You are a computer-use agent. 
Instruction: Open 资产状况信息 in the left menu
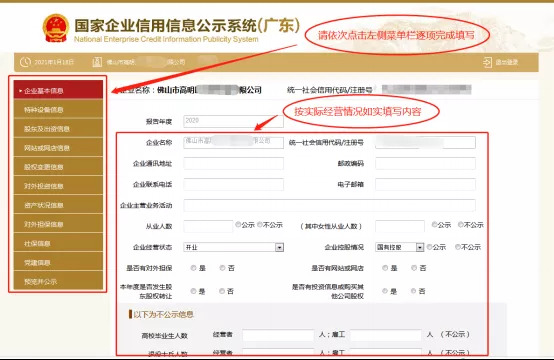tap(58, 205)
